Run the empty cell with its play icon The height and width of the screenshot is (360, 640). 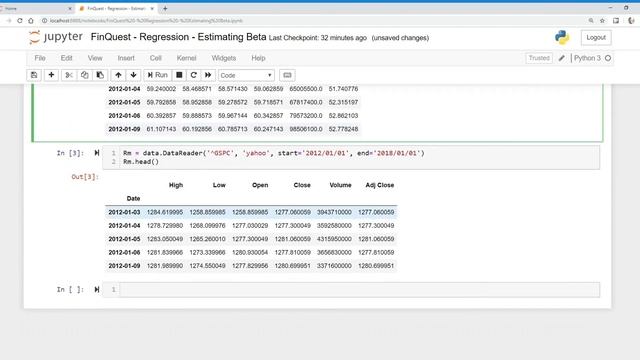tap(97, 289)
